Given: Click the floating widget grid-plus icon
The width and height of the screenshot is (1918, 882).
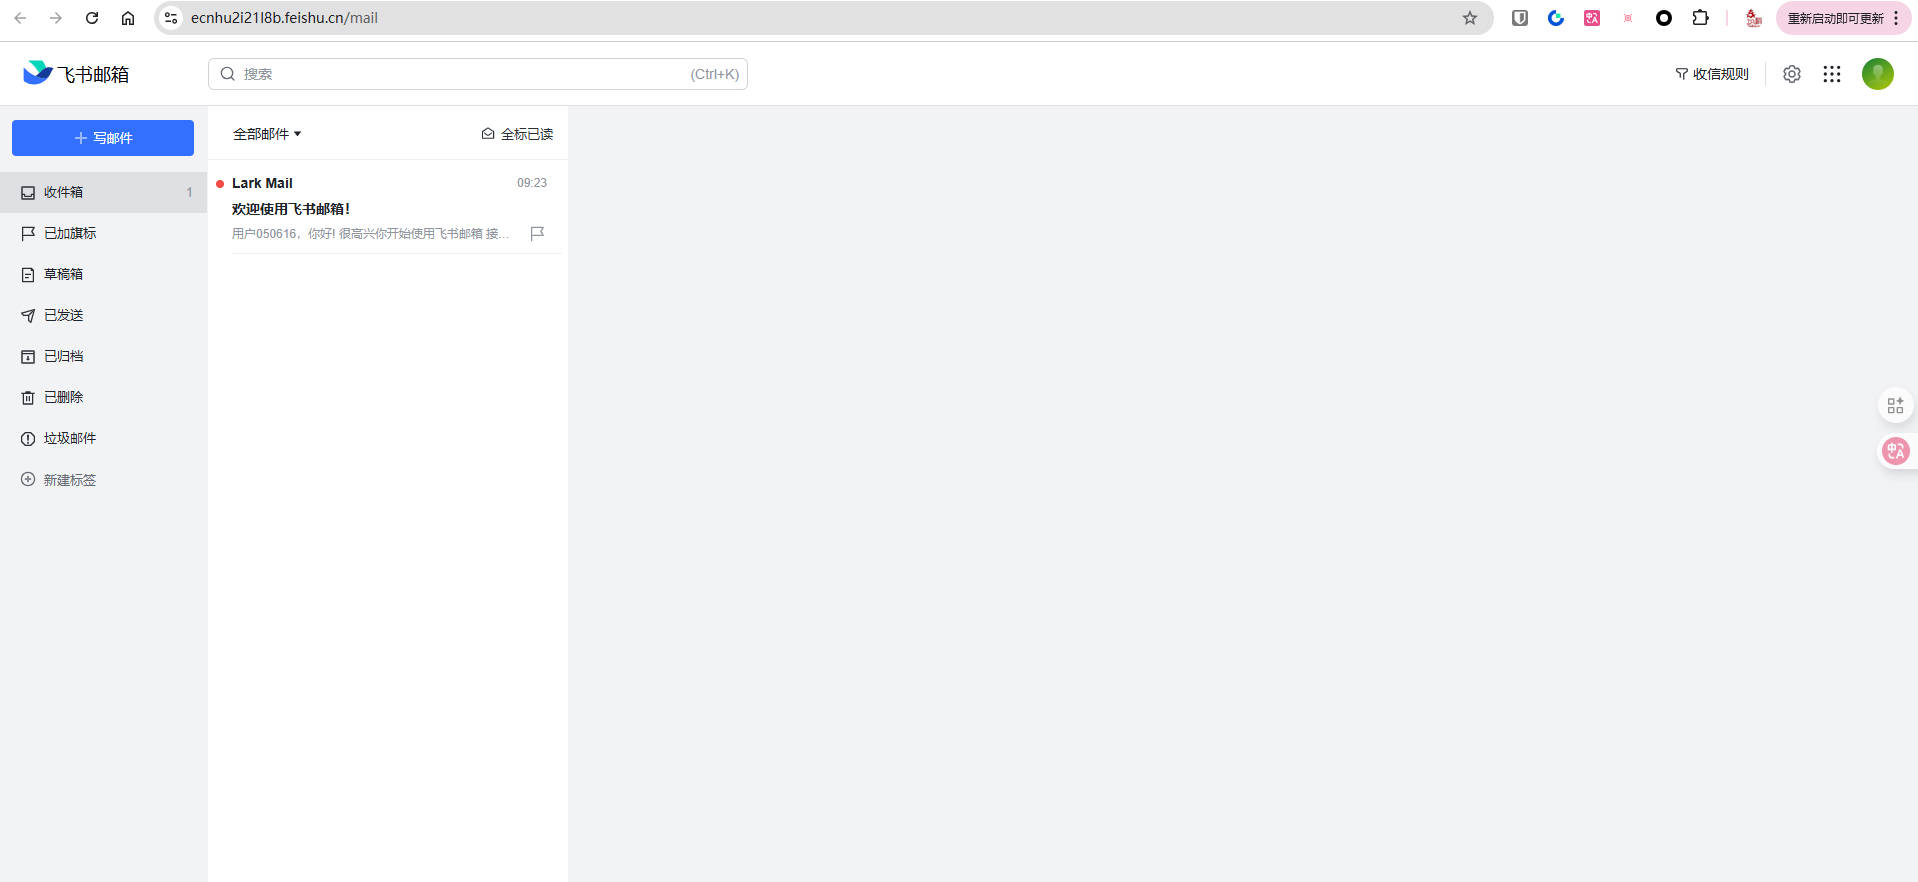Looking at the screenshot, I should click(1895, 405).
